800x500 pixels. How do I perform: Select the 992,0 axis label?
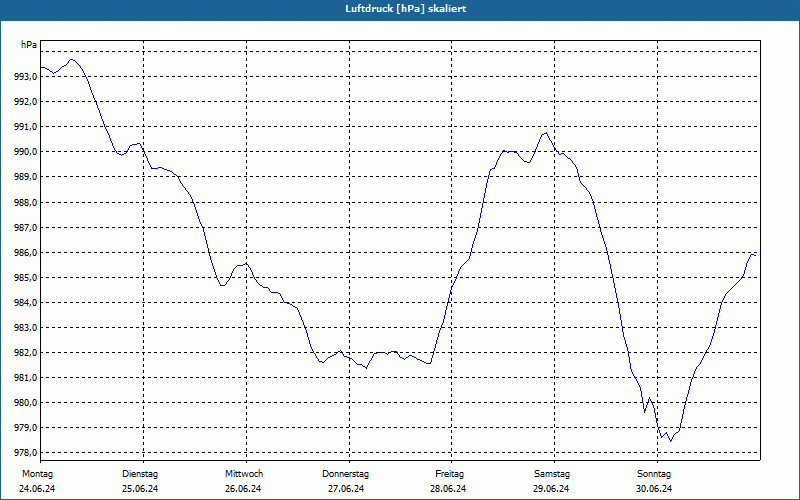pyautogui.click(x=26, y=102)
